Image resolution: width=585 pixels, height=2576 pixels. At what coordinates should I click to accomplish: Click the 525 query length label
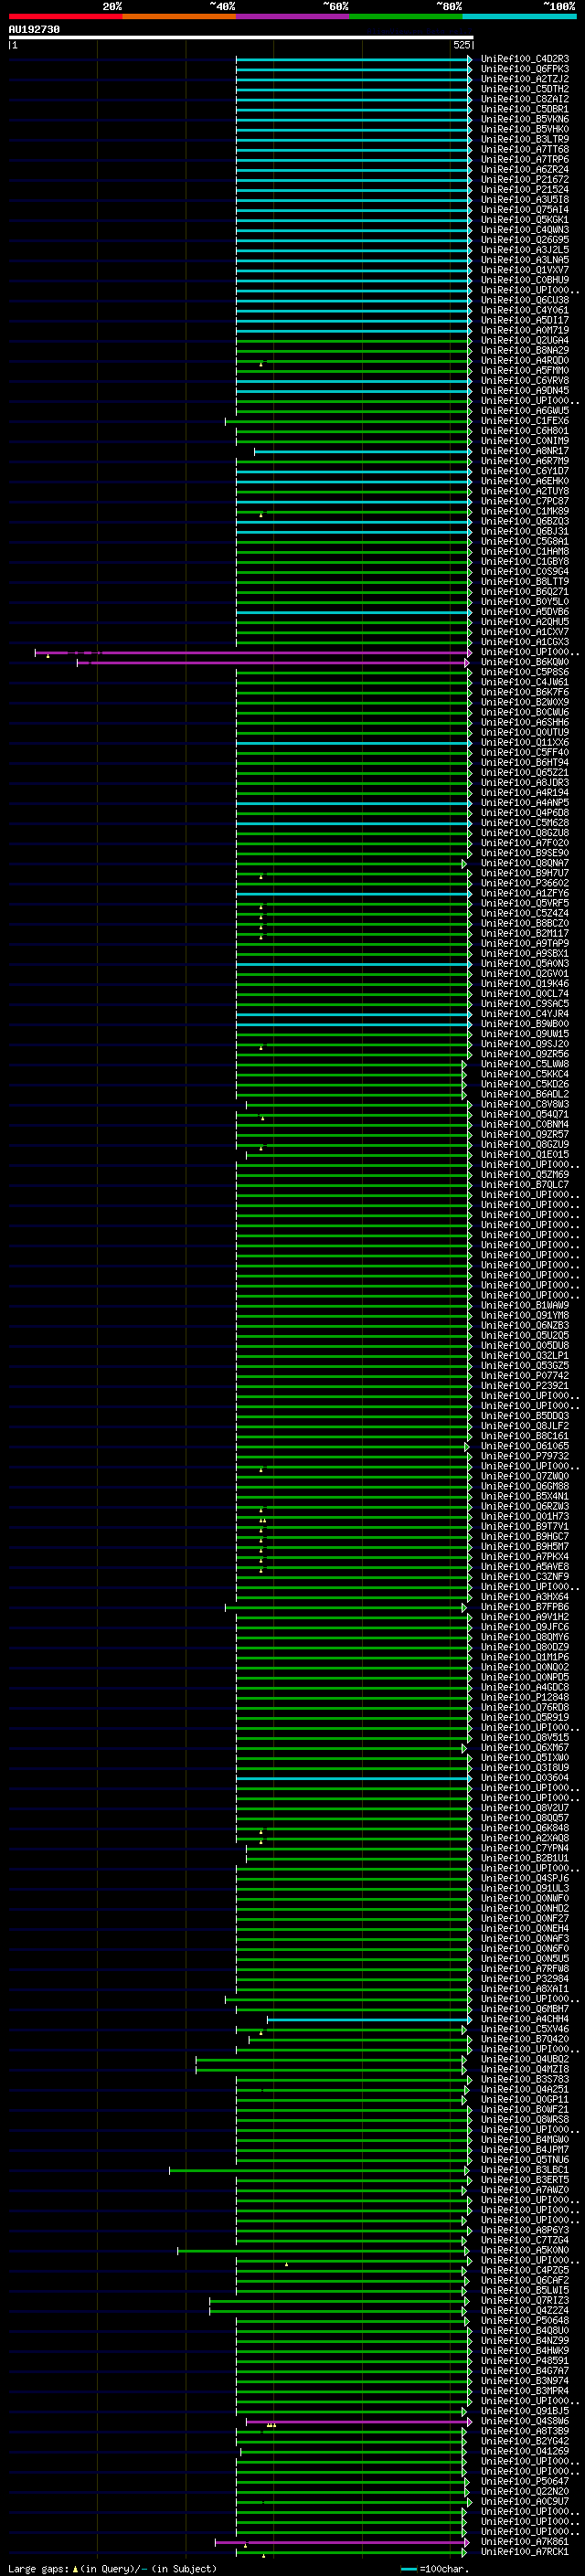pos(461,45)
